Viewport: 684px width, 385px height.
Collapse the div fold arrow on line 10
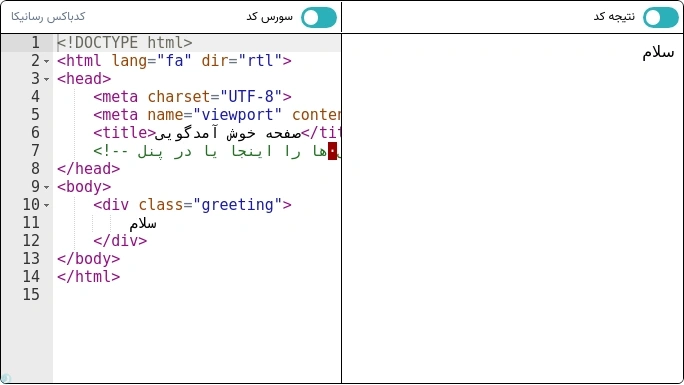tap(47, 205)
